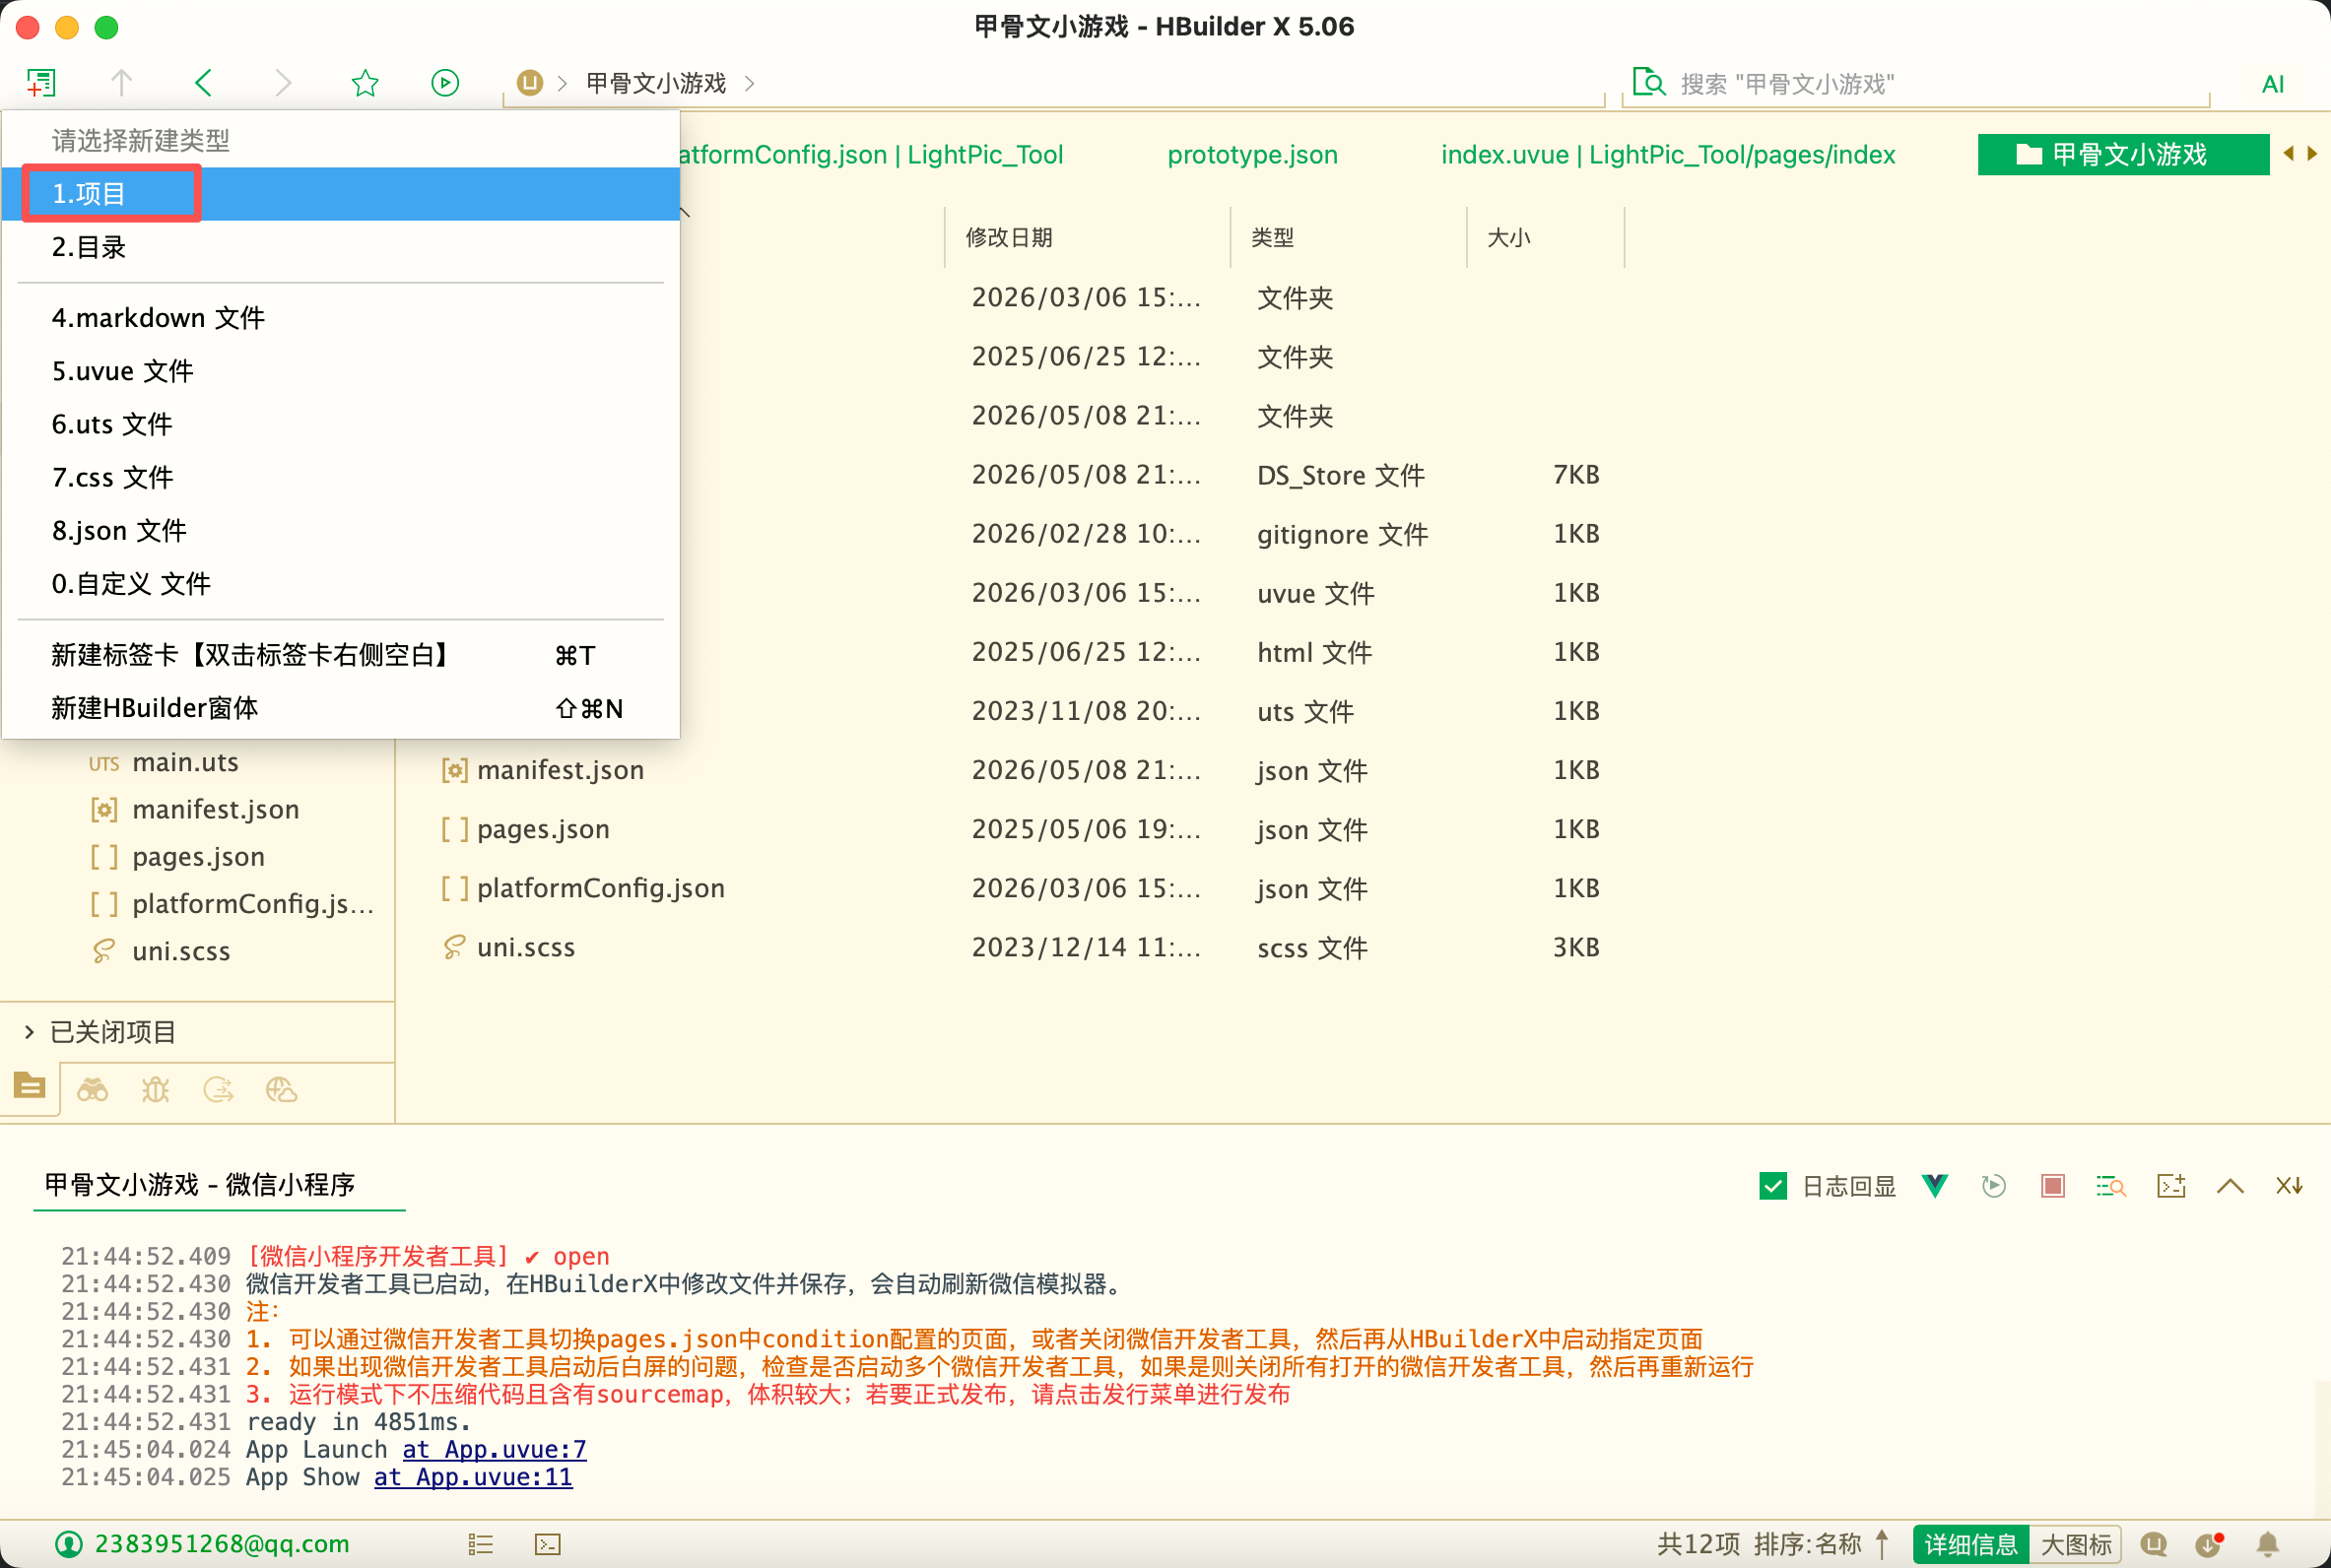This screenshot has height=1568, width=2331.
Task: Stop the running task with red square
Action: point(2053,1186)
